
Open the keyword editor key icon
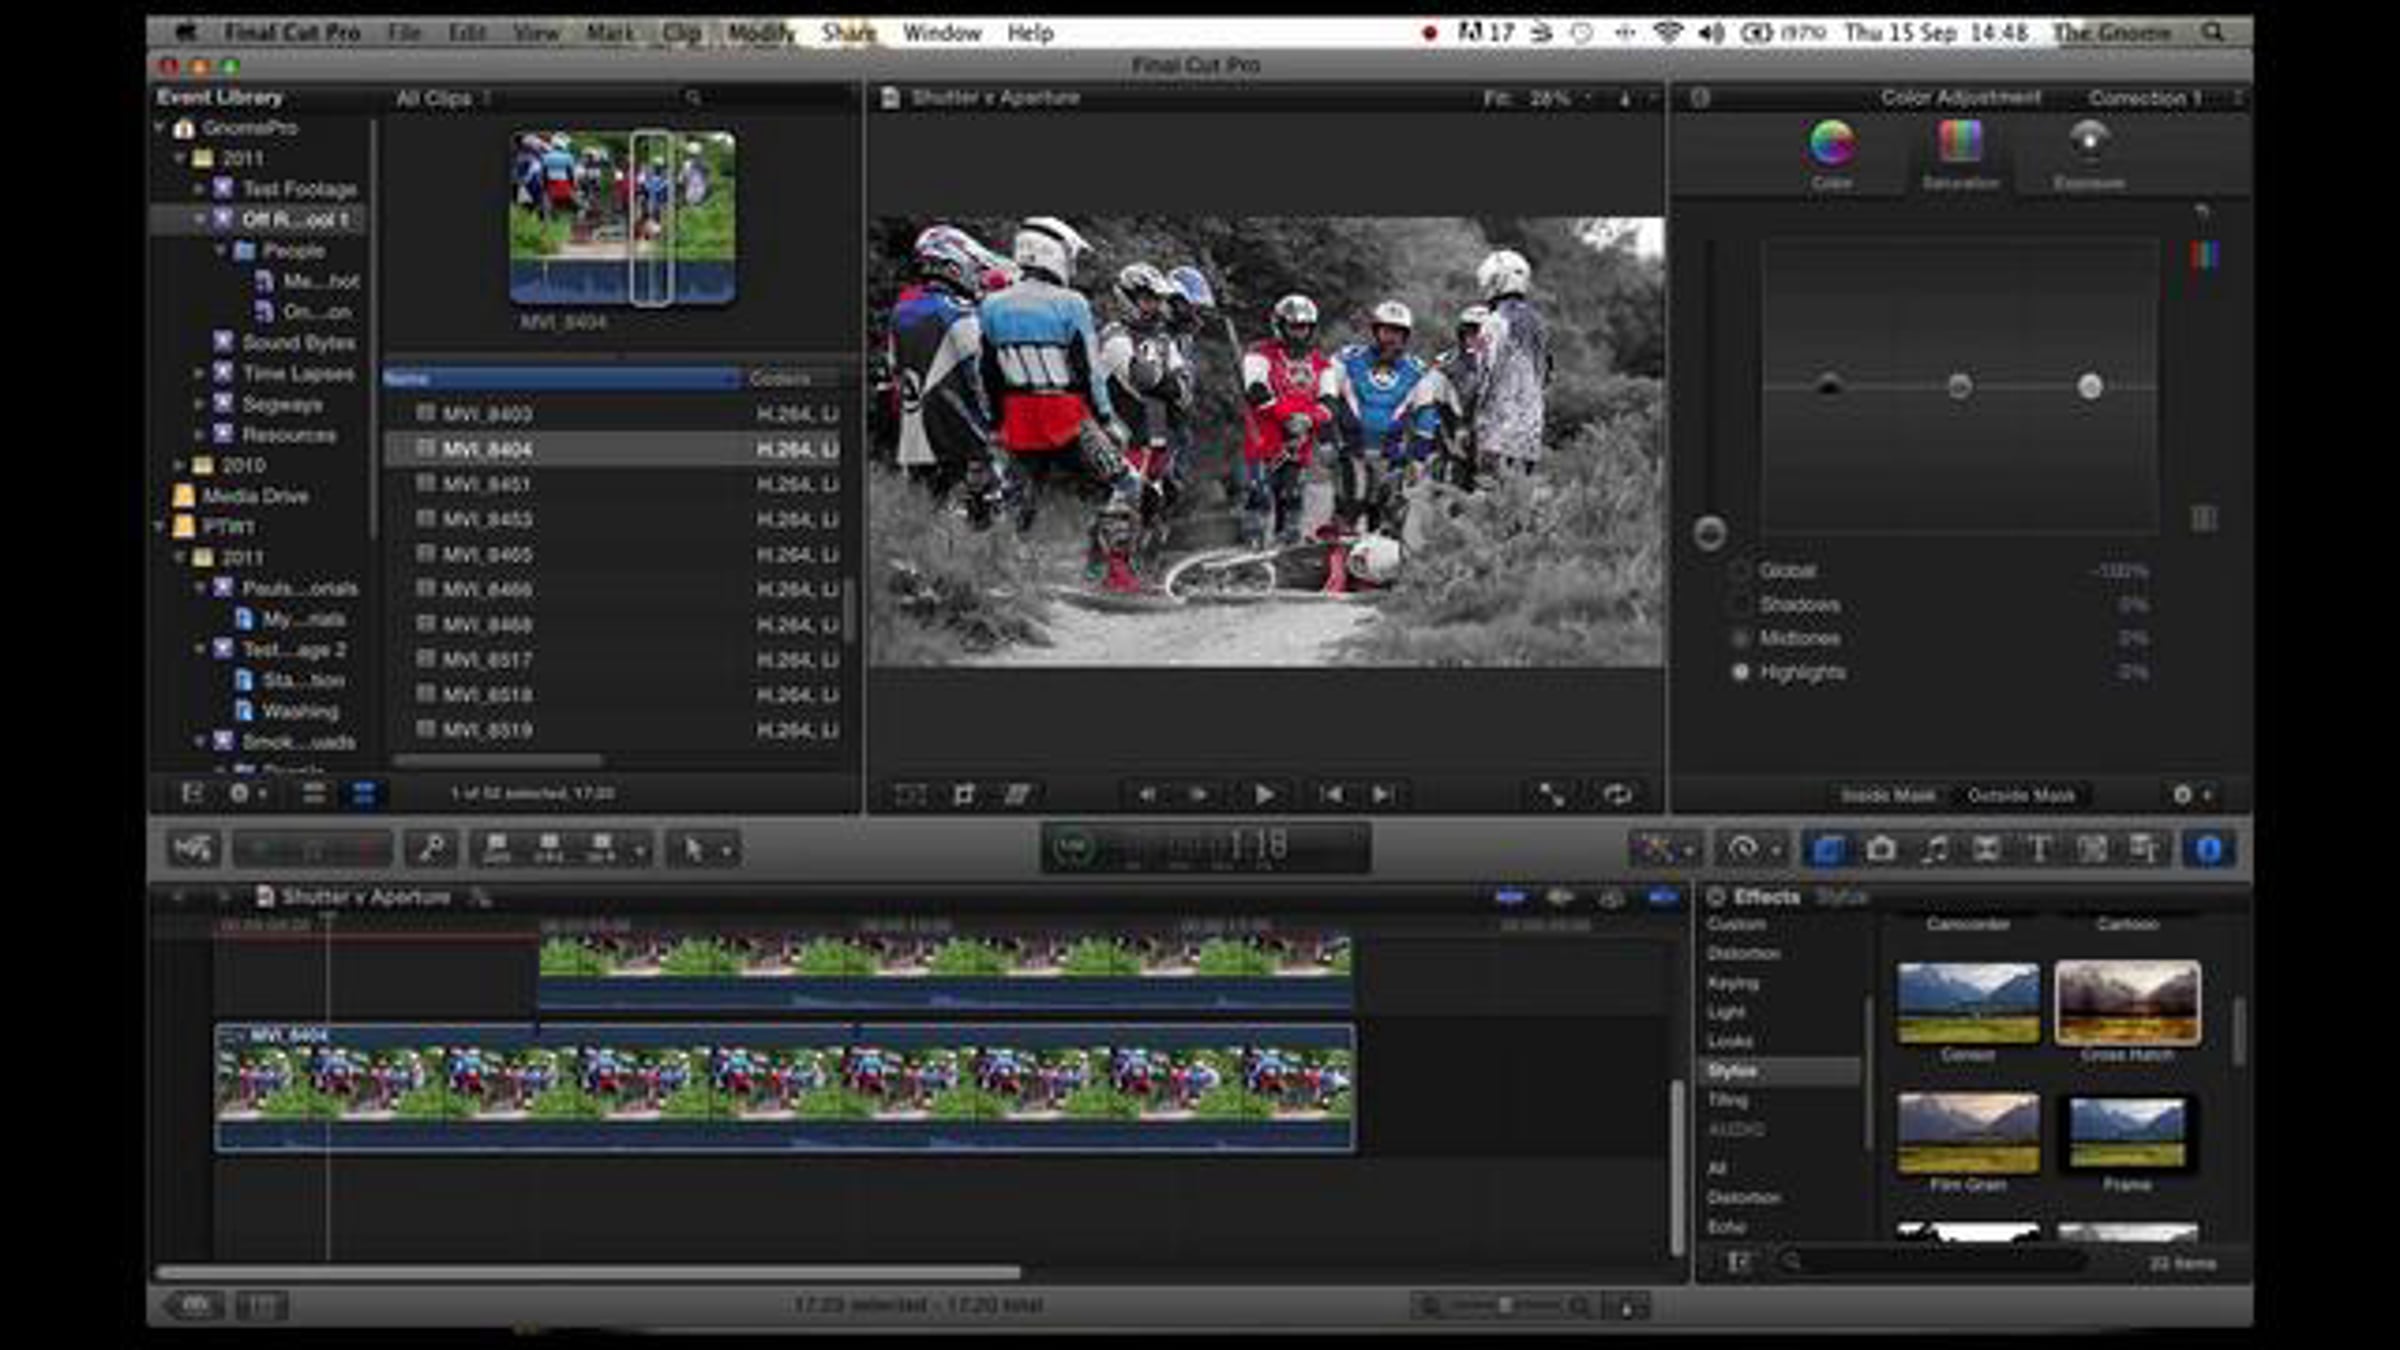(x=432, y=850)
